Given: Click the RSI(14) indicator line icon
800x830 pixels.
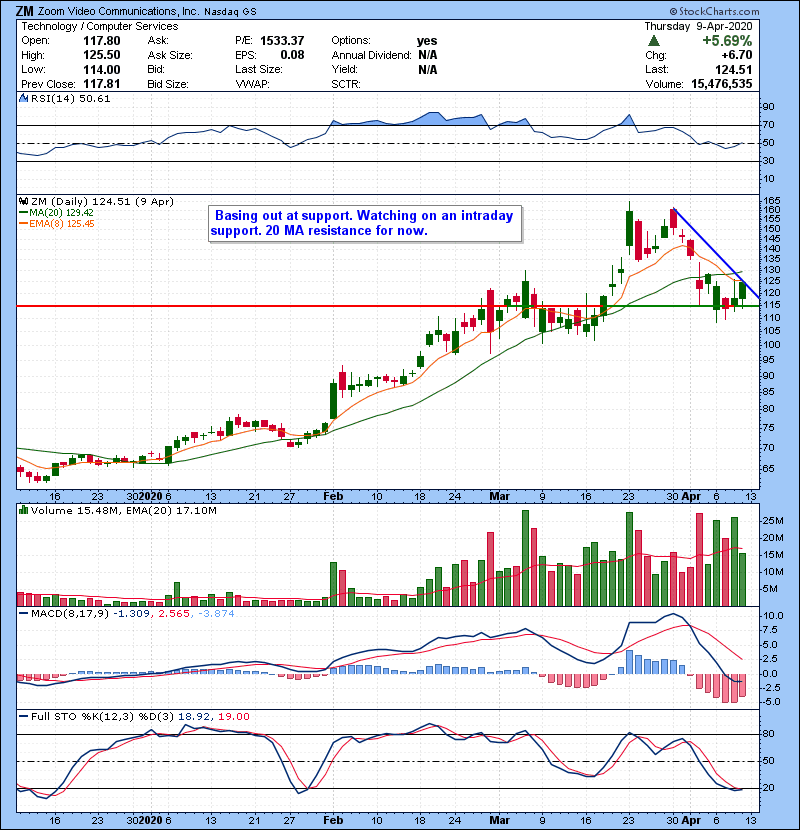Looking at the screenshot, I should pyautogui.click(x=23, y=98).
